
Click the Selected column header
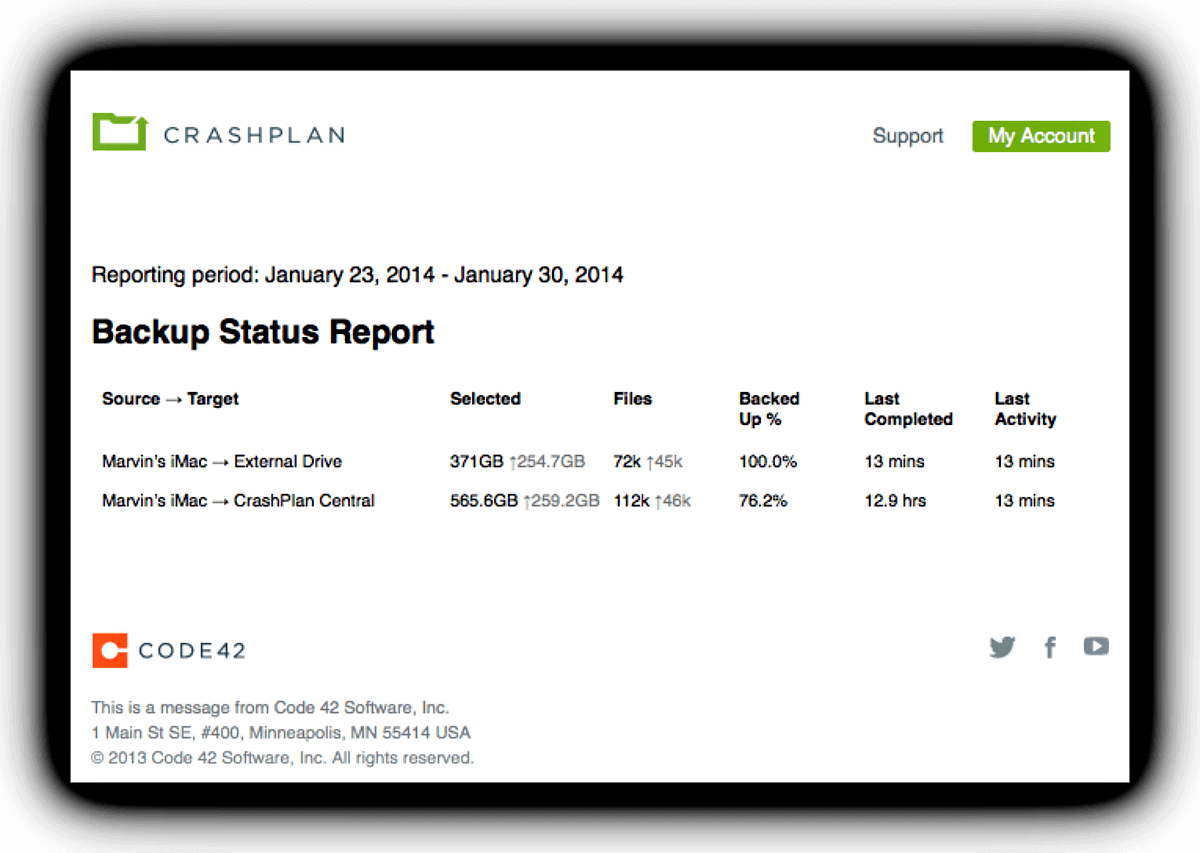(x=485, y=398)
